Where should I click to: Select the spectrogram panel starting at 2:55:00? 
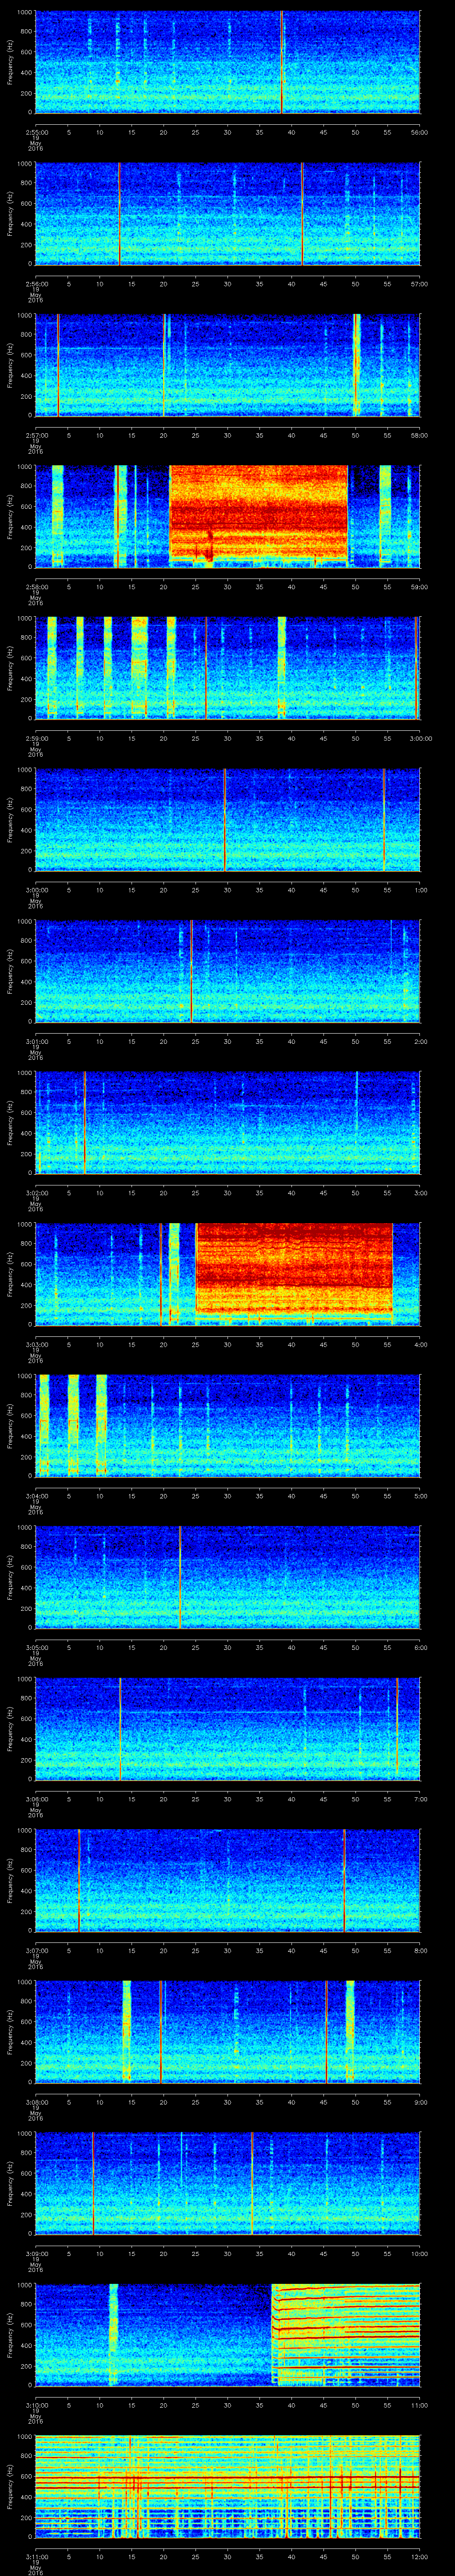227,62
